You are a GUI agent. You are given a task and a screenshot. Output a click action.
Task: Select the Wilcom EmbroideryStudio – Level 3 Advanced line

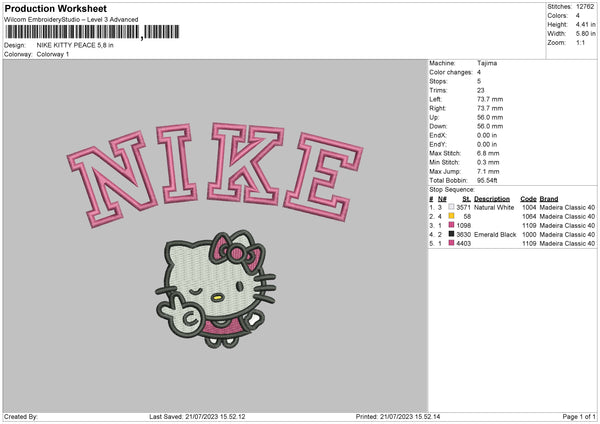point(71,20)
